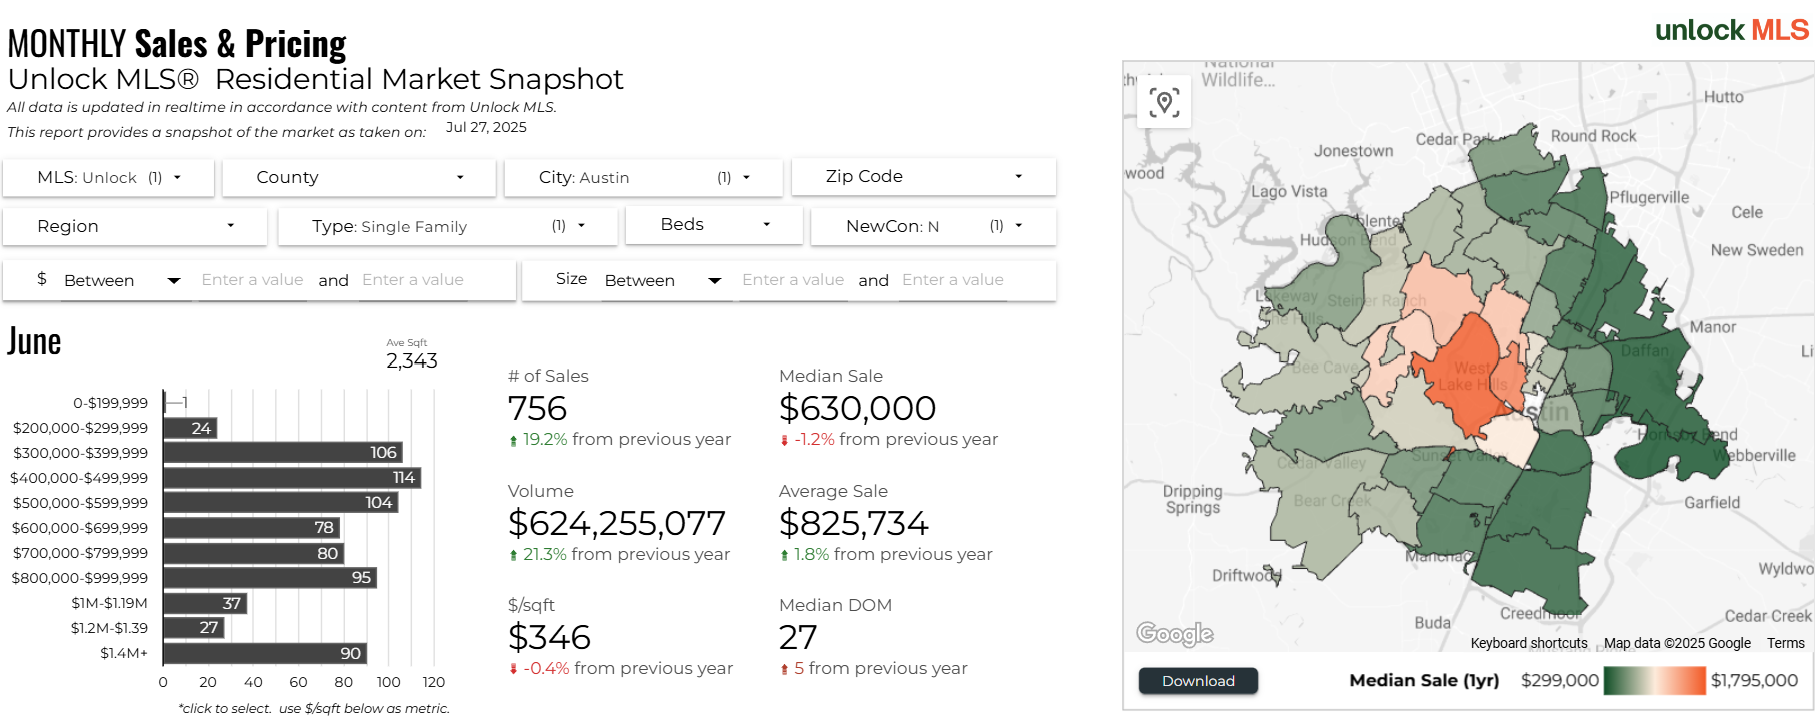Select the $300,000-$399,999 bar with 106

point(283,453)
